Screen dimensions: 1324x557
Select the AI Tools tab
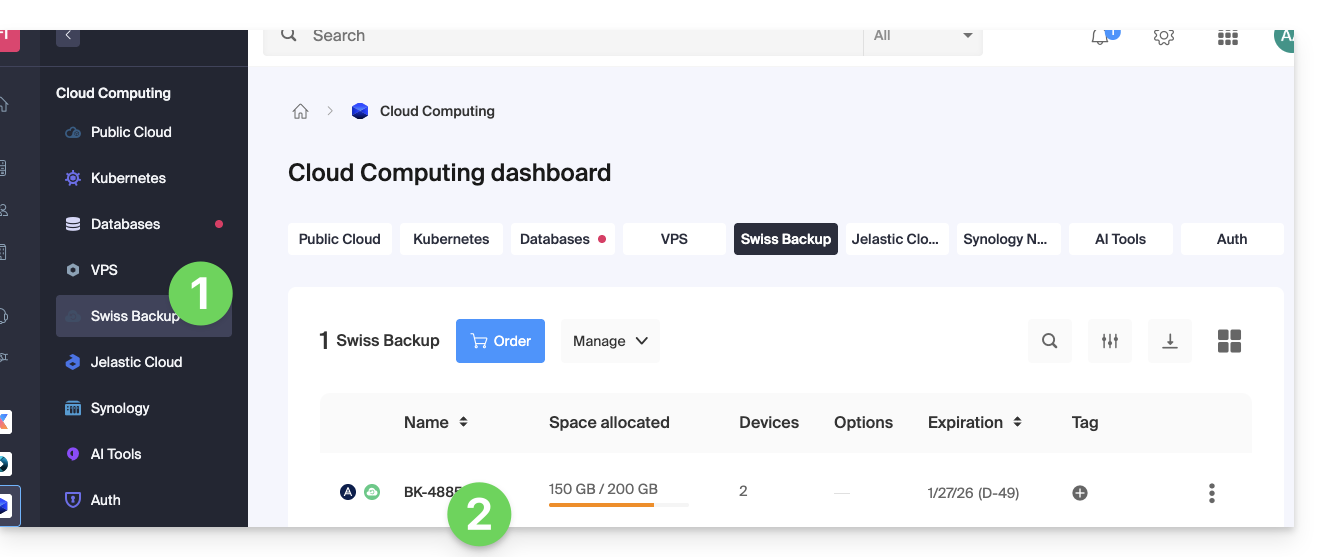click(x=1120, y=239)
